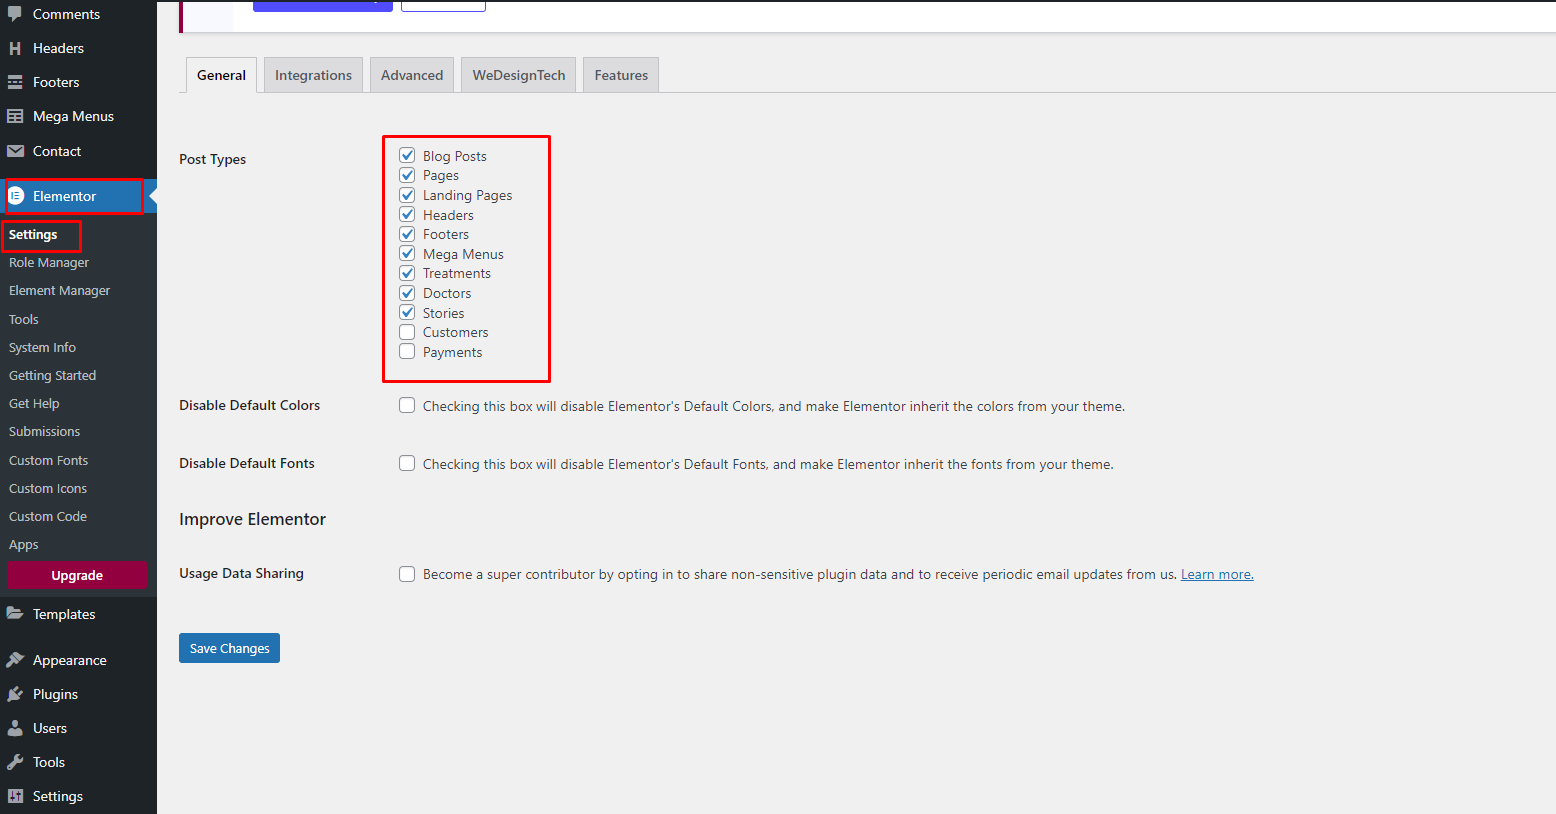Uncheck the Stories checkbox
The image size is (1556, 814).
pyautogui.click(x=407, y=312)
